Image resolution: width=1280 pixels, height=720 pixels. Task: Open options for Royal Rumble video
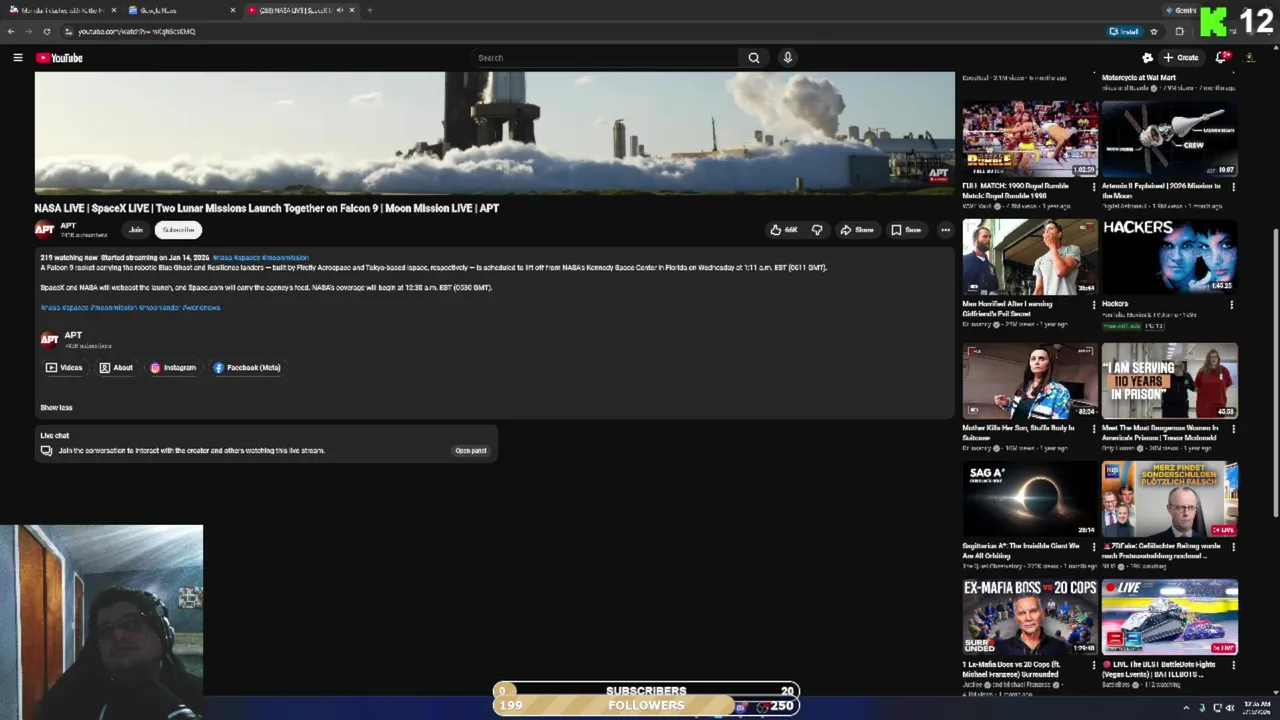(1093, 186)
